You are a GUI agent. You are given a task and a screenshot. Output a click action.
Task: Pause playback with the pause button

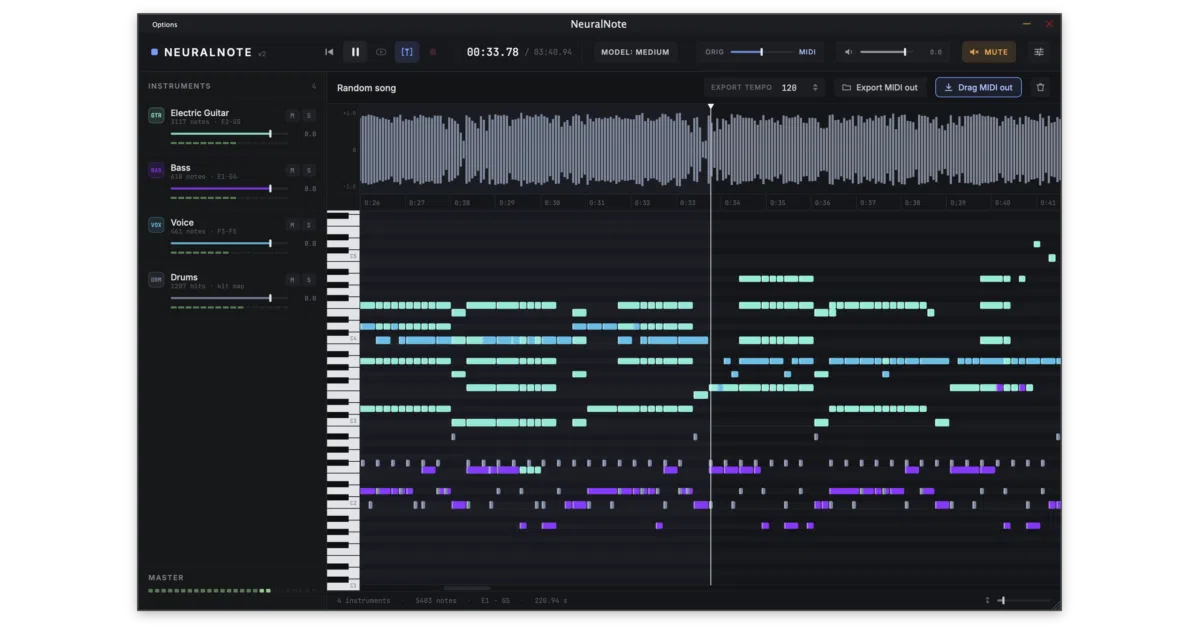[355, 52]
